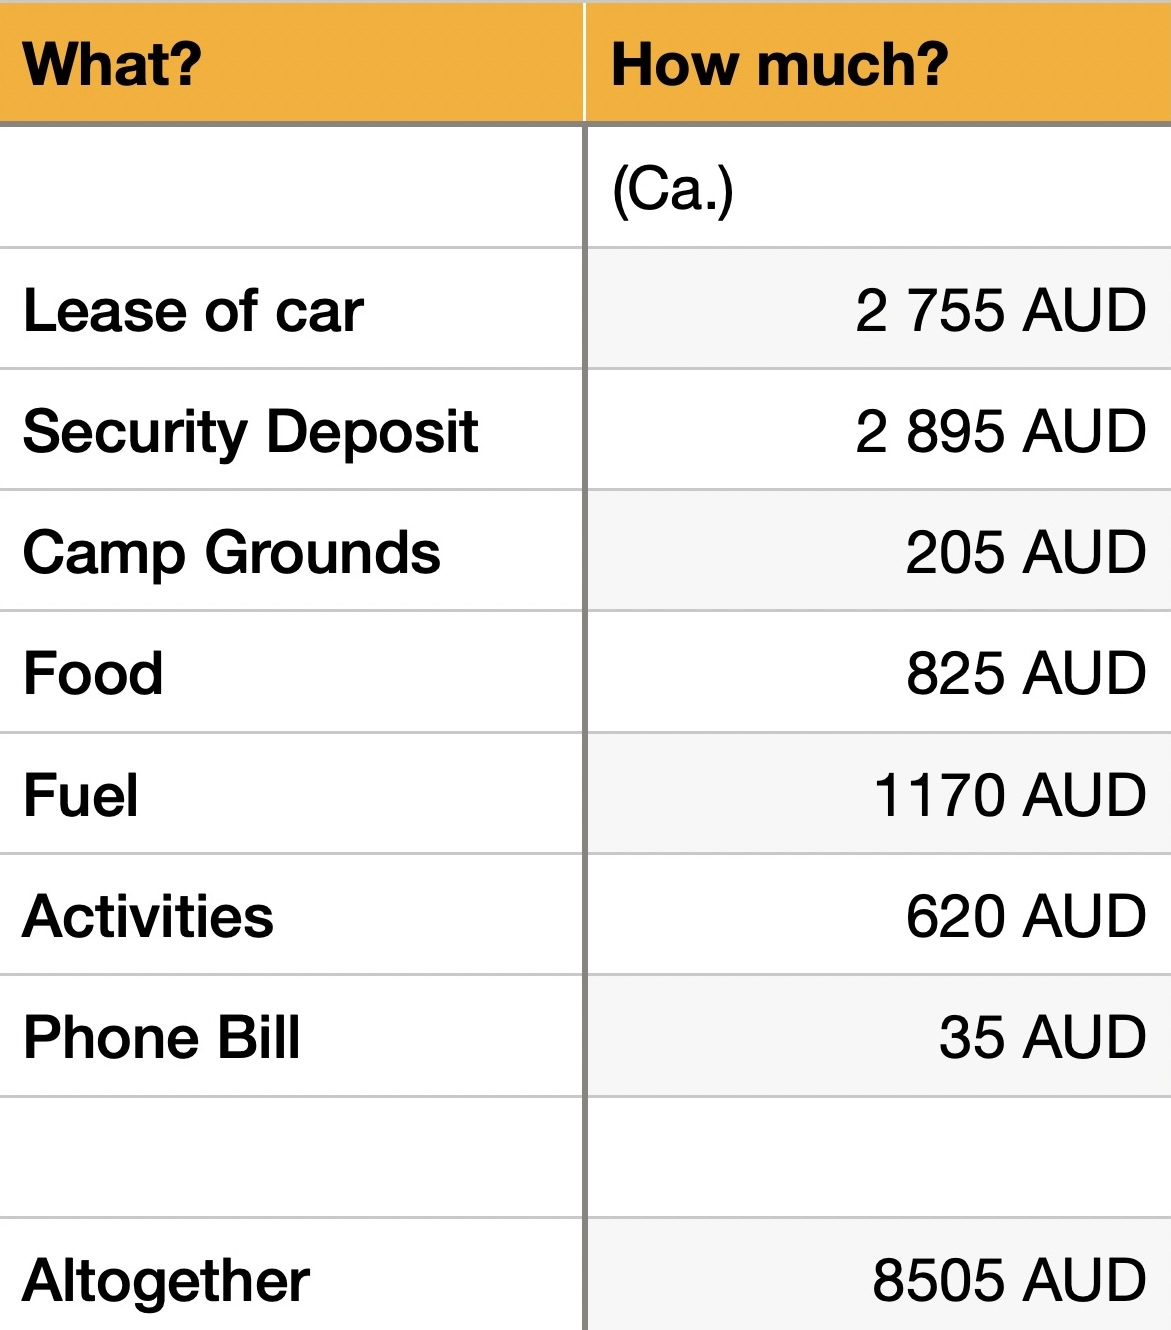Click the 825 AUD cell
The image size is (1171, 1330).
coord(1025,673)
